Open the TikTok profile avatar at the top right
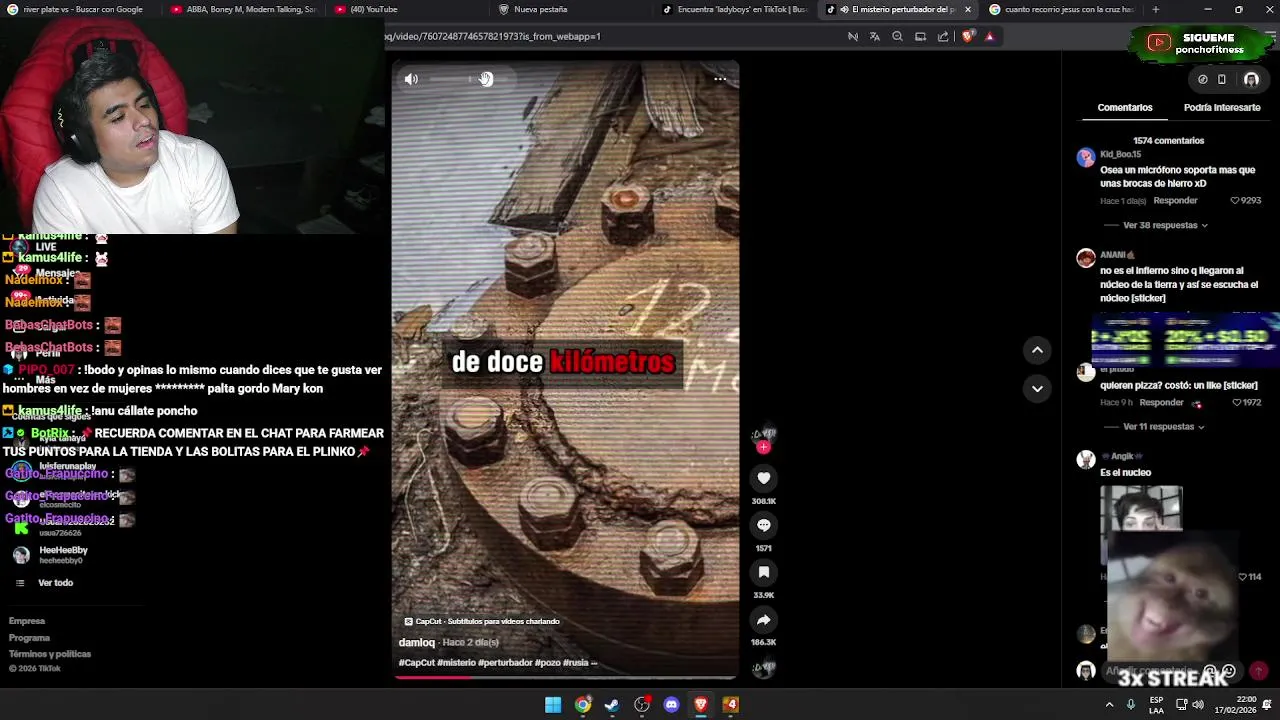Screen dimensions: 1280x720 pyautogui.click(x=1251, y=79)
